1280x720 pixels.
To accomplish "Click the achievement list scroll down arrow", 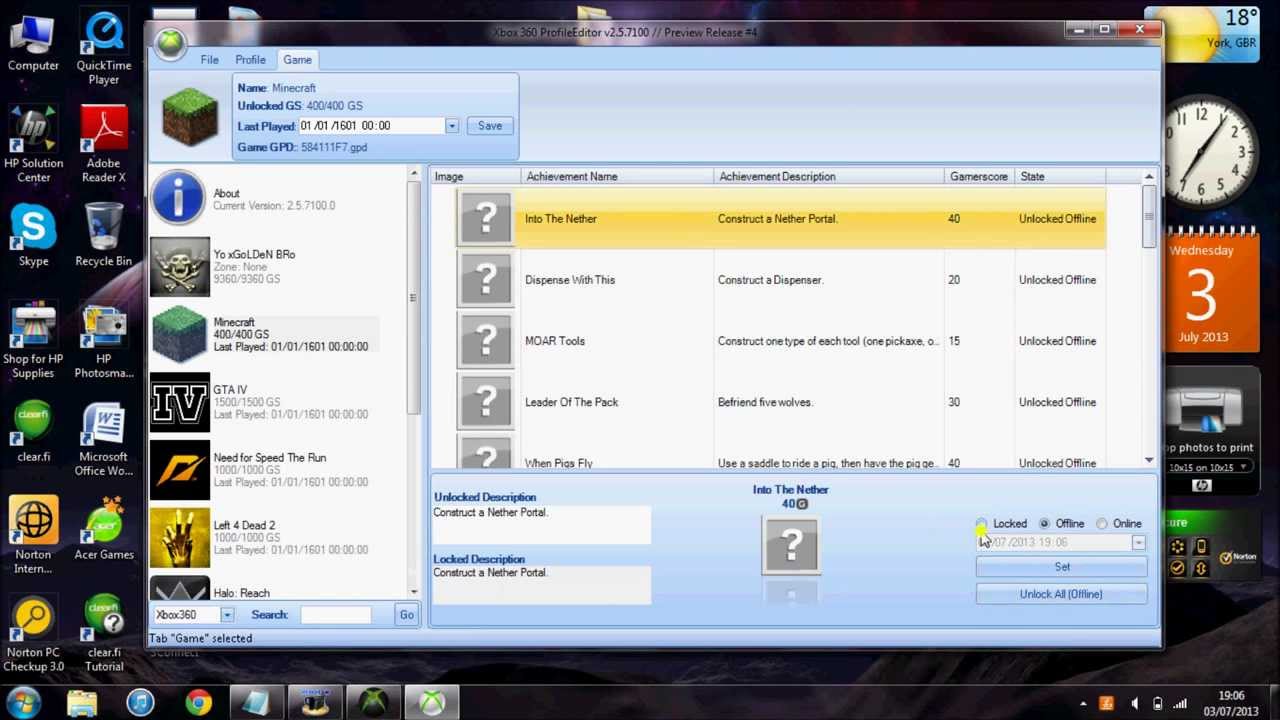I will [x=1149, y=460].
